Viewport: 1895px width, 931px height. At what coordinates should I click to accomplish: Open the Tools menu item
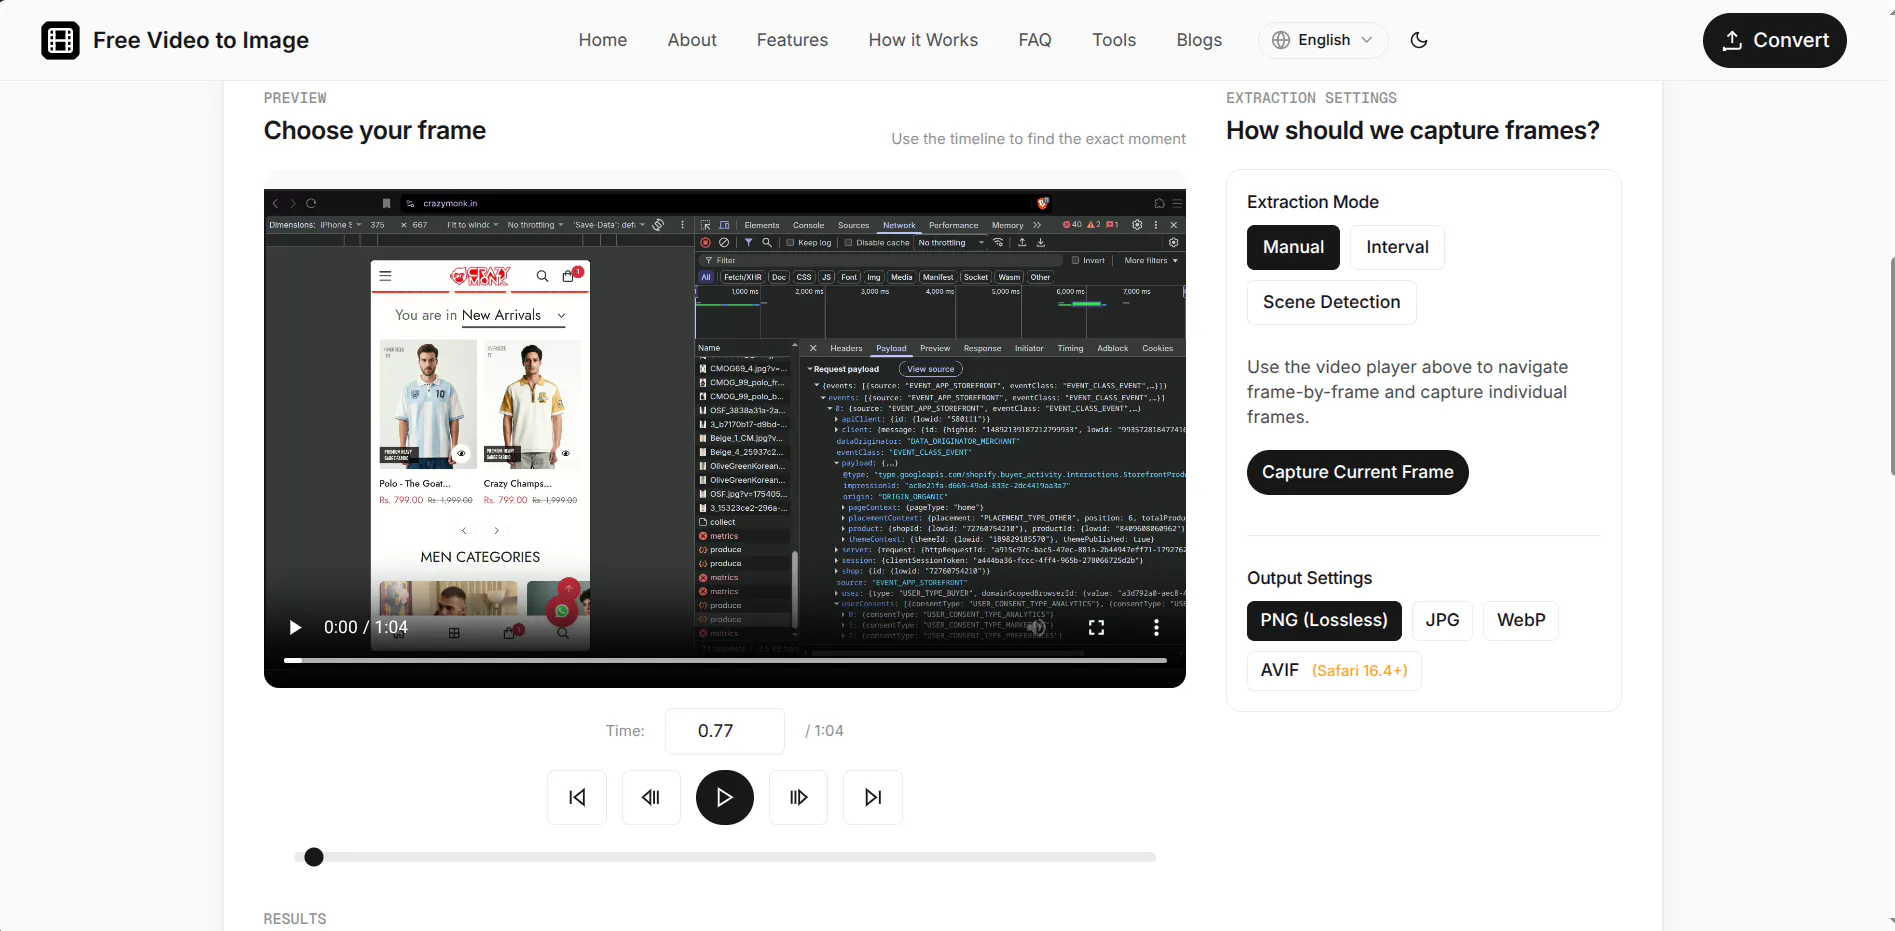pyautogui.click(x=1114, y=40)
